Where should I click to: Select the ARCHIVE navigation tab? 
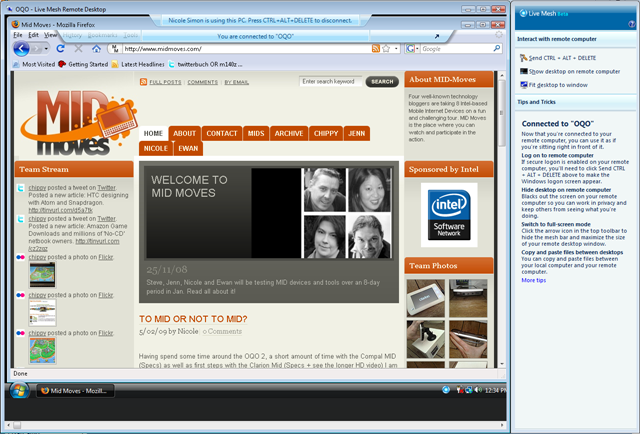click(289, 134)
